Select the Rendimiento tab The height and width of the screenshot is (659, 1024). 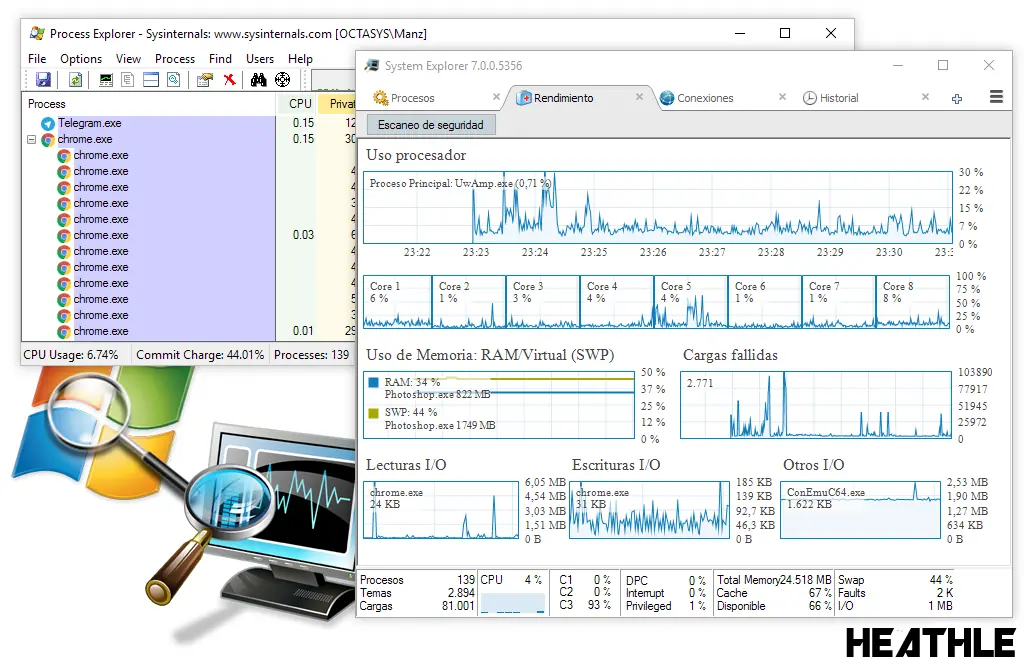(580, 98)
